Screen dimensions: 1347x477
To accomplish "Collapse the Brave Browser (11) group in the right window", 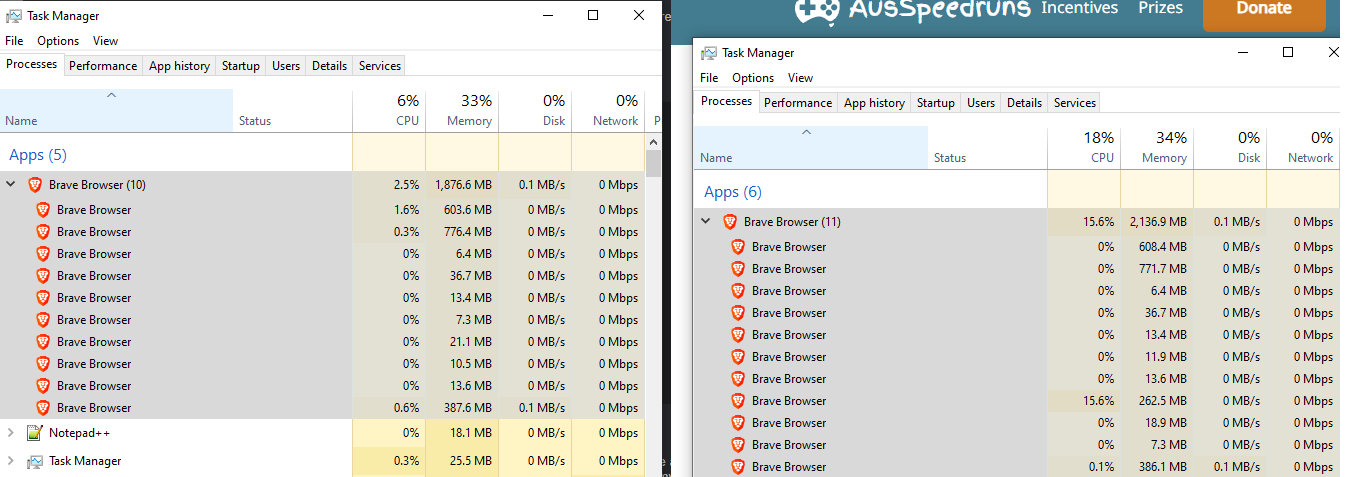I will point(706,222).
